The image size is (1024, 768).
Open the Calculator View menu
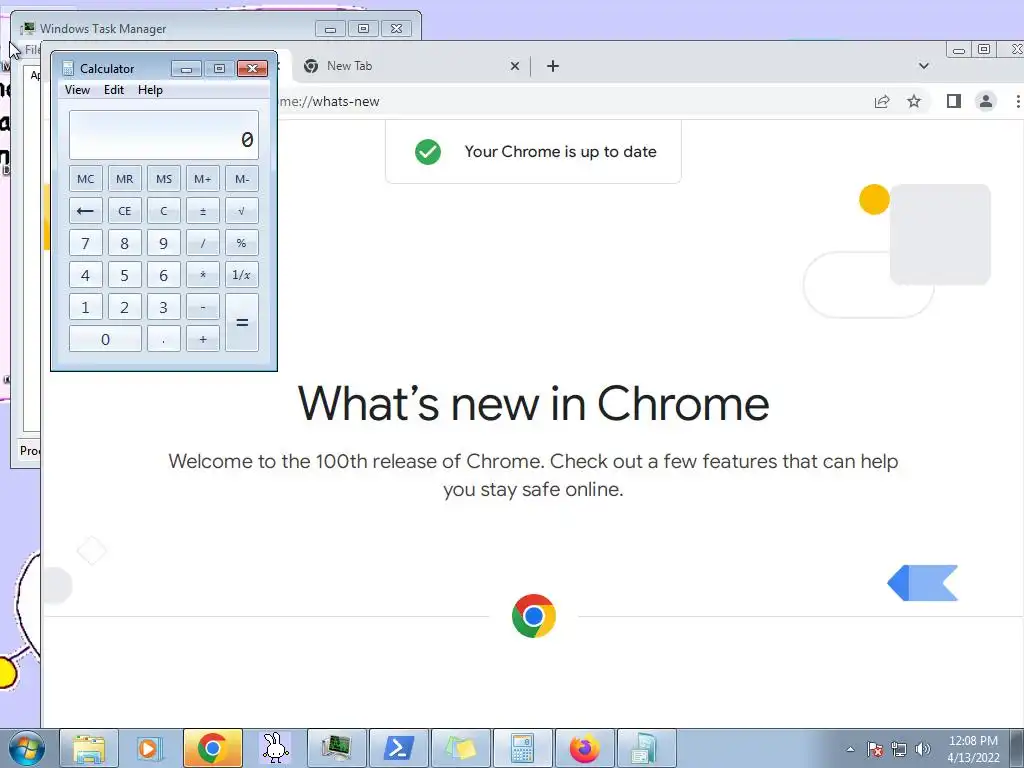(77, 90)
